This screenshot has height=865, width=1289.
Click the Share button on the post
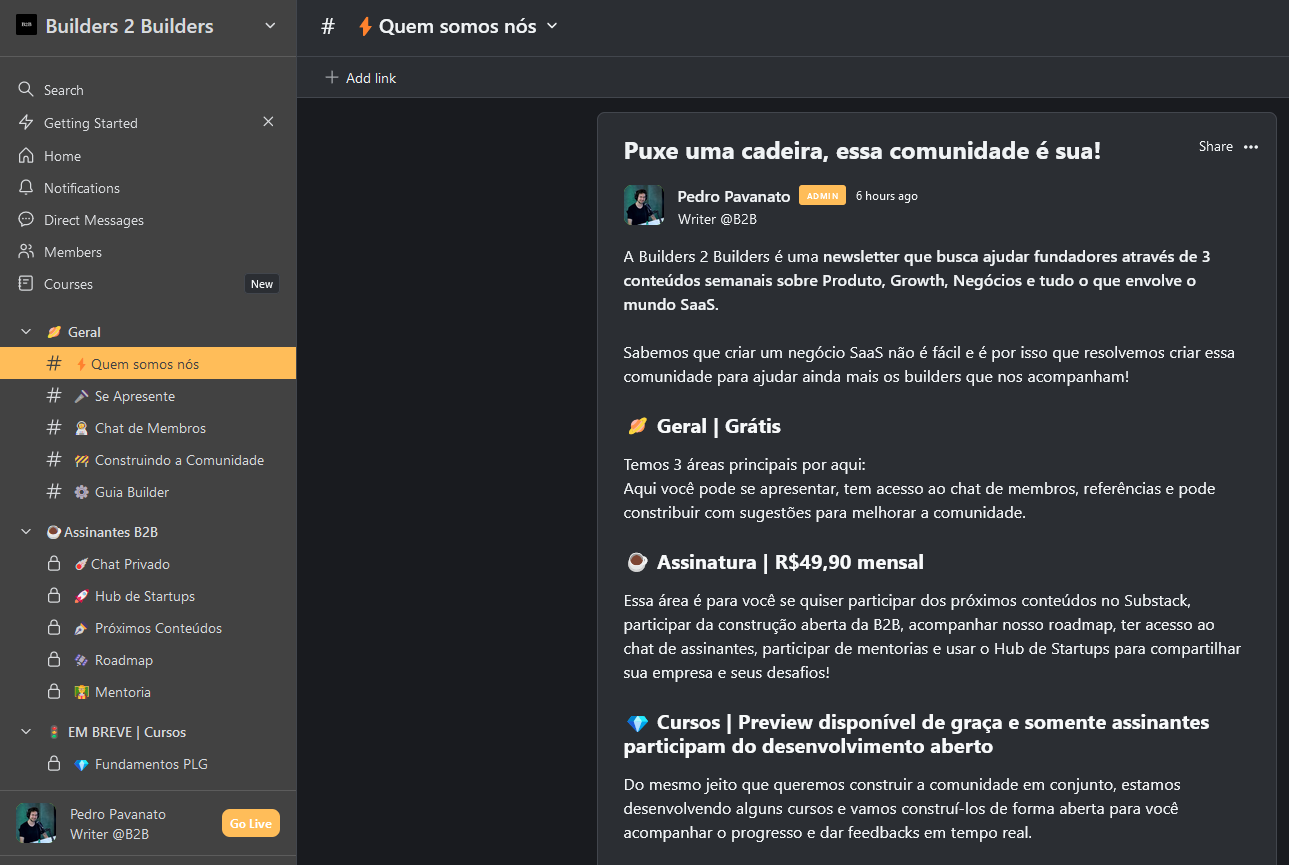tap(1216, 146)
